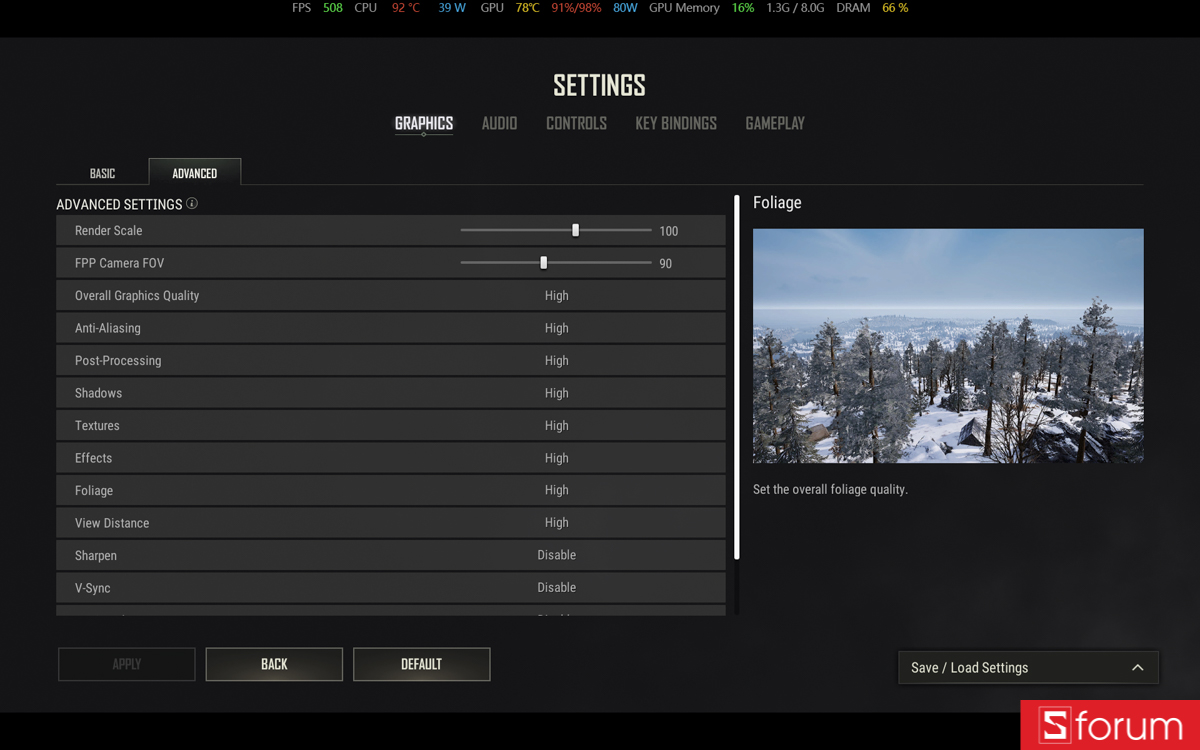Screen dimensions: 1200x750
Task: Click the Save / Load Settings chevron arrow
Action: tap(1137, 668)
